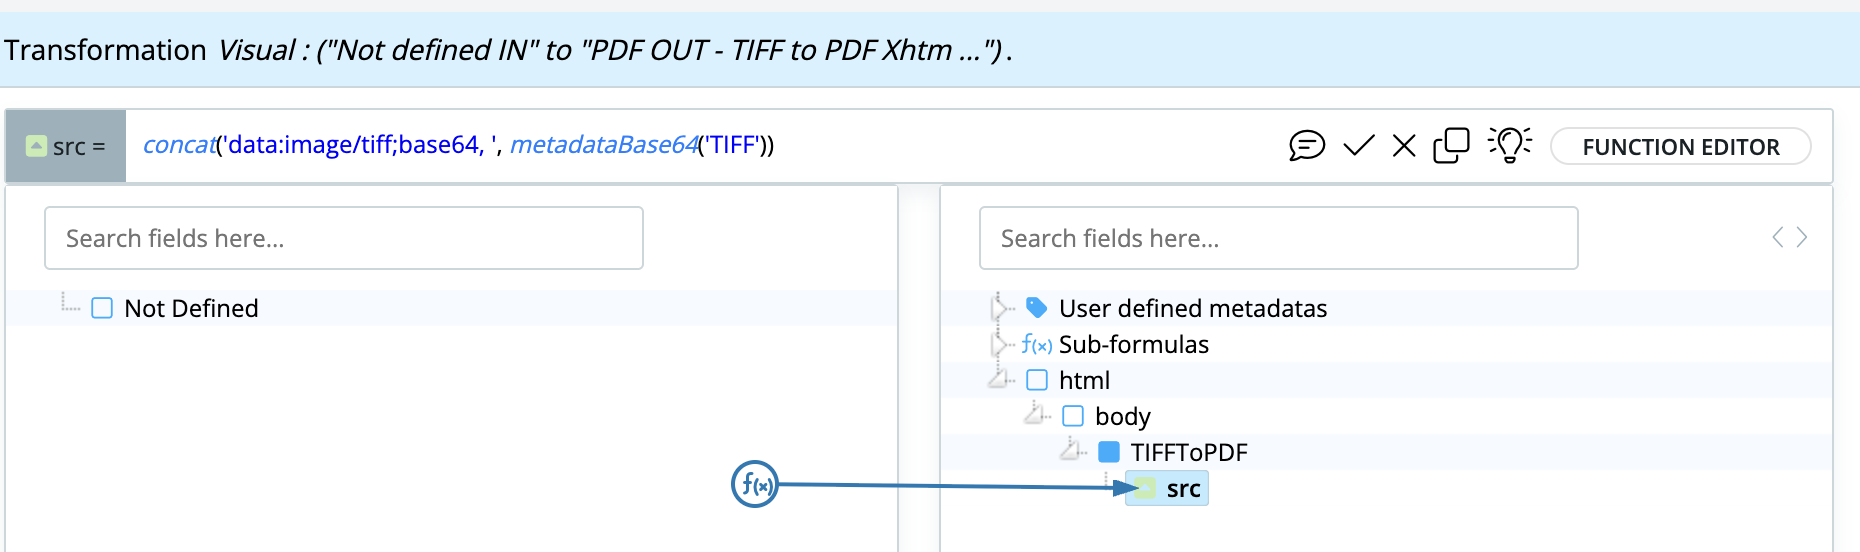The image size is (1860, 552).
Task: Click the f(x) Sub-formulas icon
Action: [1037, 345]
